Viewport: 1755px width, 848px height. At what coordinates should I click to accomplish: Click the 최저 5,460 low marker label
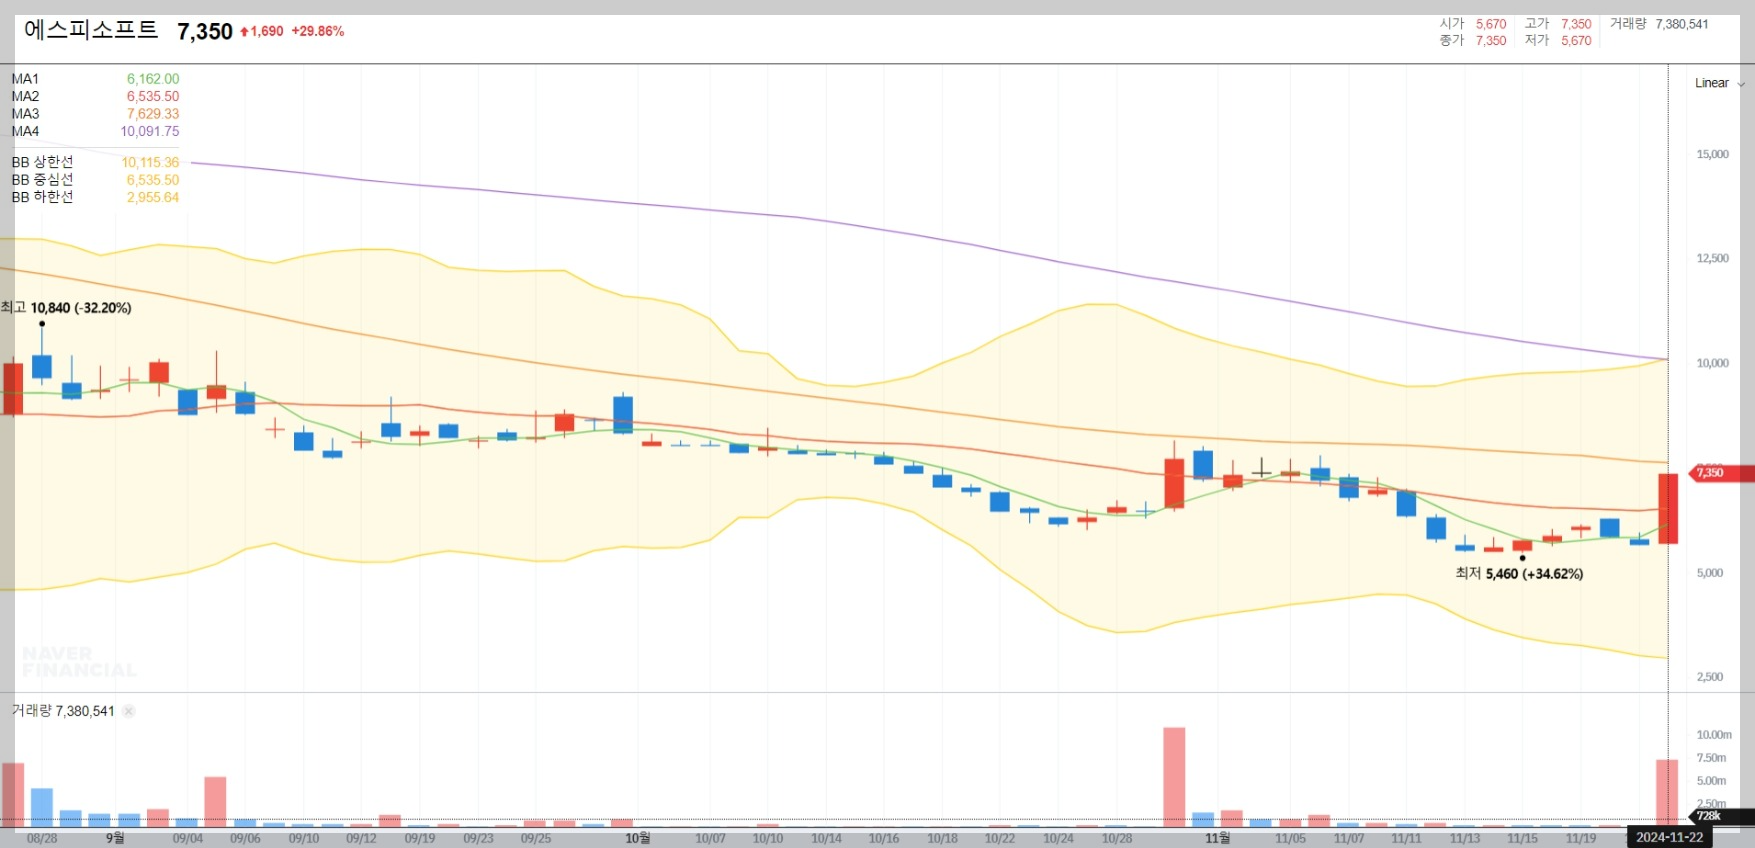[1519, 574]
